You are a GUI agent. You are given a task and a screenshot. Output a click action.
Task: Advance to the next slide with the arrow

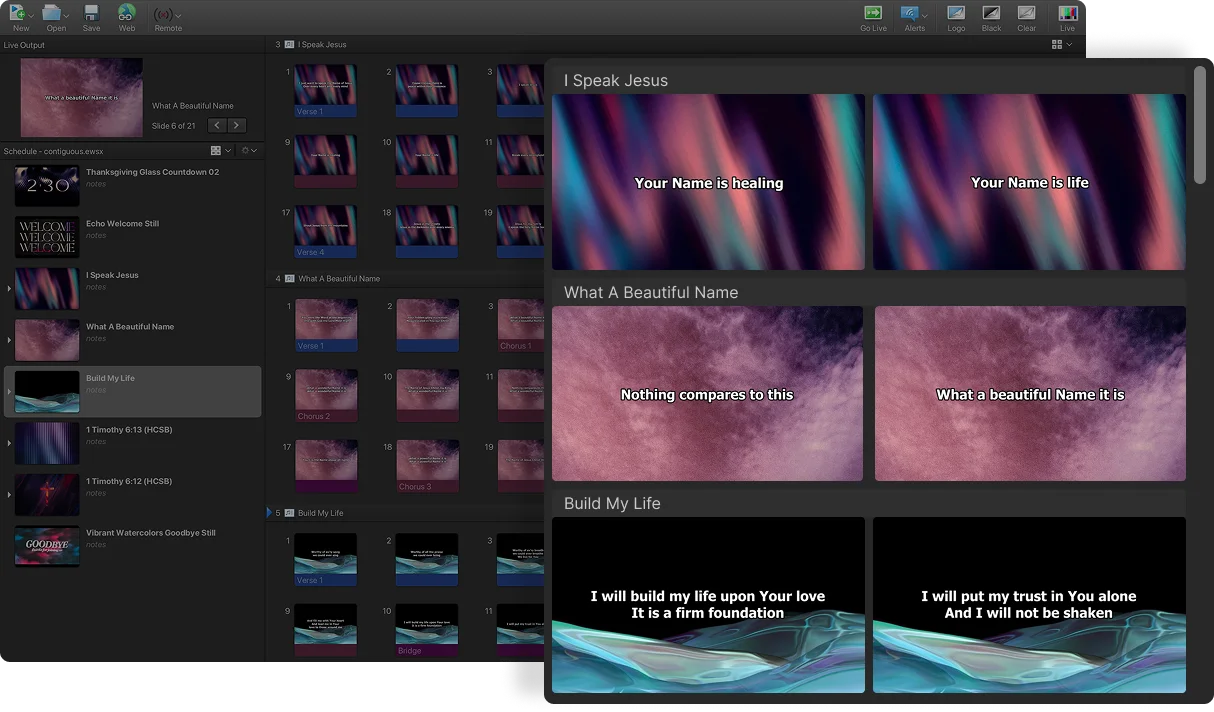[x=237, y=125]
